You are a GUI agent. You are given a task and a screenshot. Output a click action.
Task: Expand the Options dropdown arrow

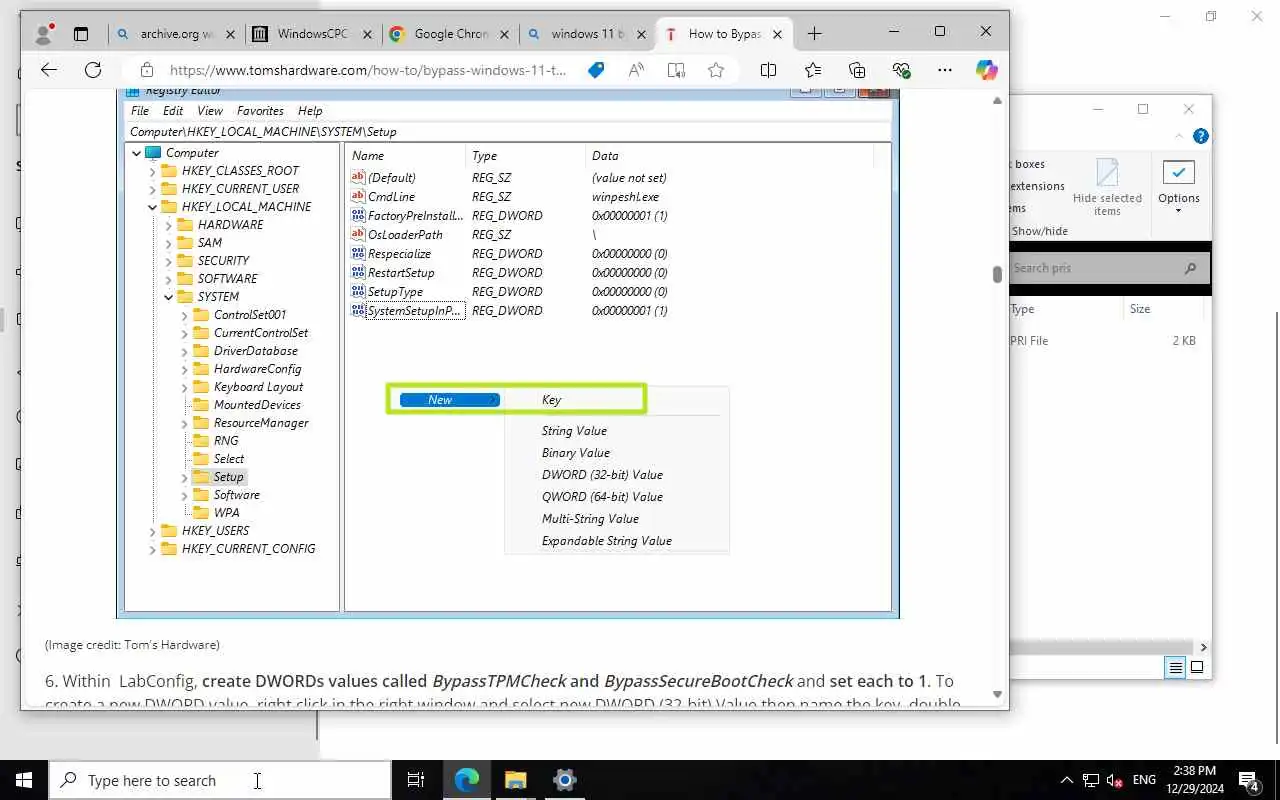pyautogui.click(x=1178, y=211)
